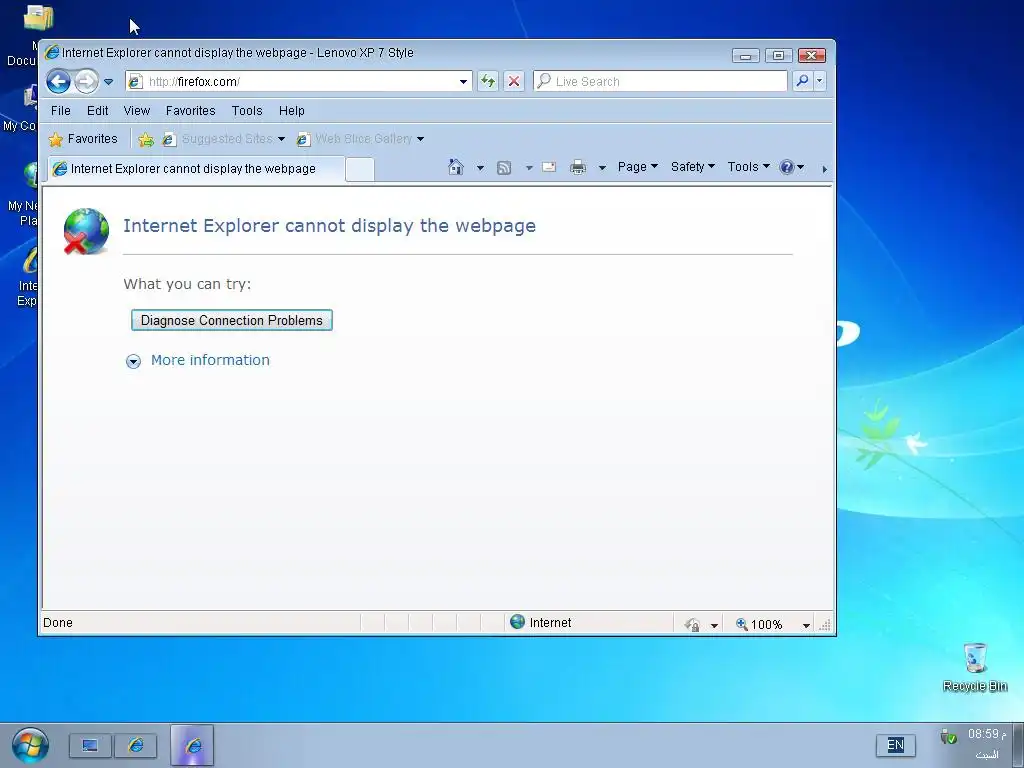Open the Page command bar menu
Viewport: 1024px width, 768px height.
637,167
